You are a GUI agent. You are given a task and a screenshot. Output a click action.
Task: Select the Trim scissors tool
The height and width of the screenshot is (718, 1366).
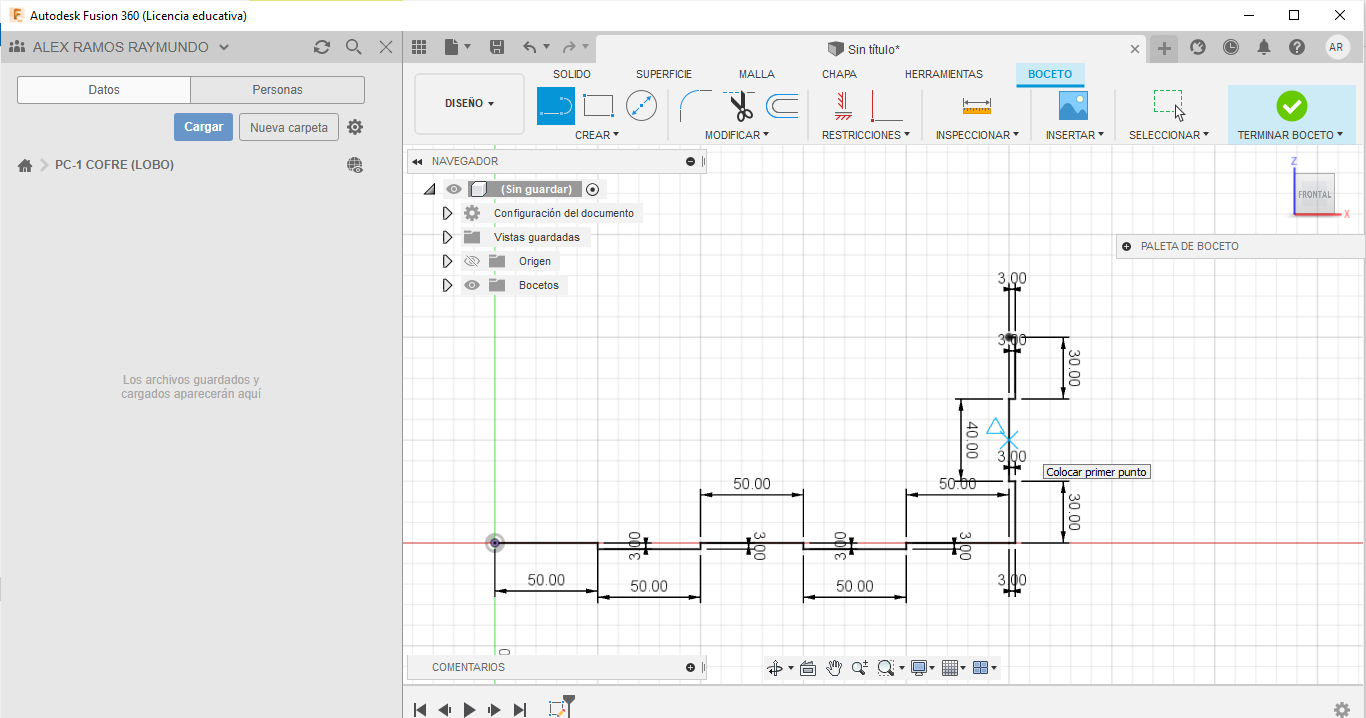740,105
